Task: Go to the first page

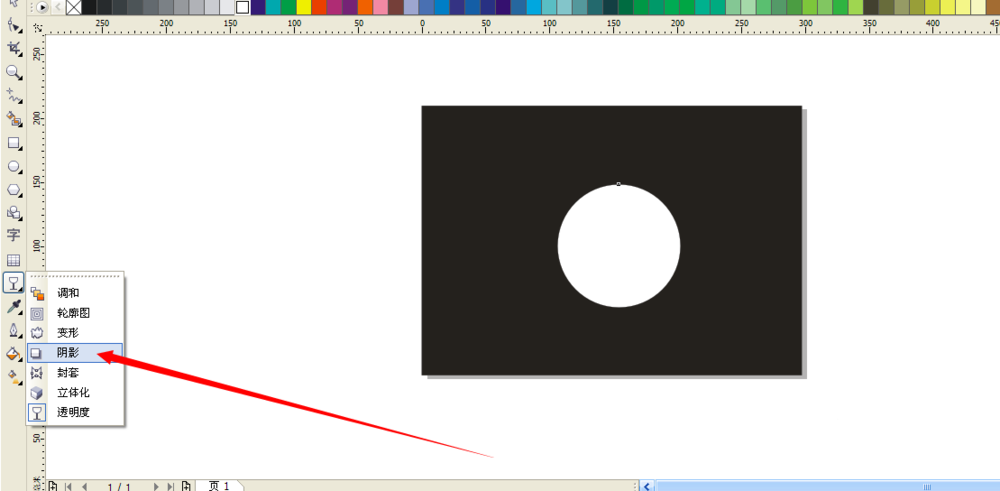Action: [69, 487]
